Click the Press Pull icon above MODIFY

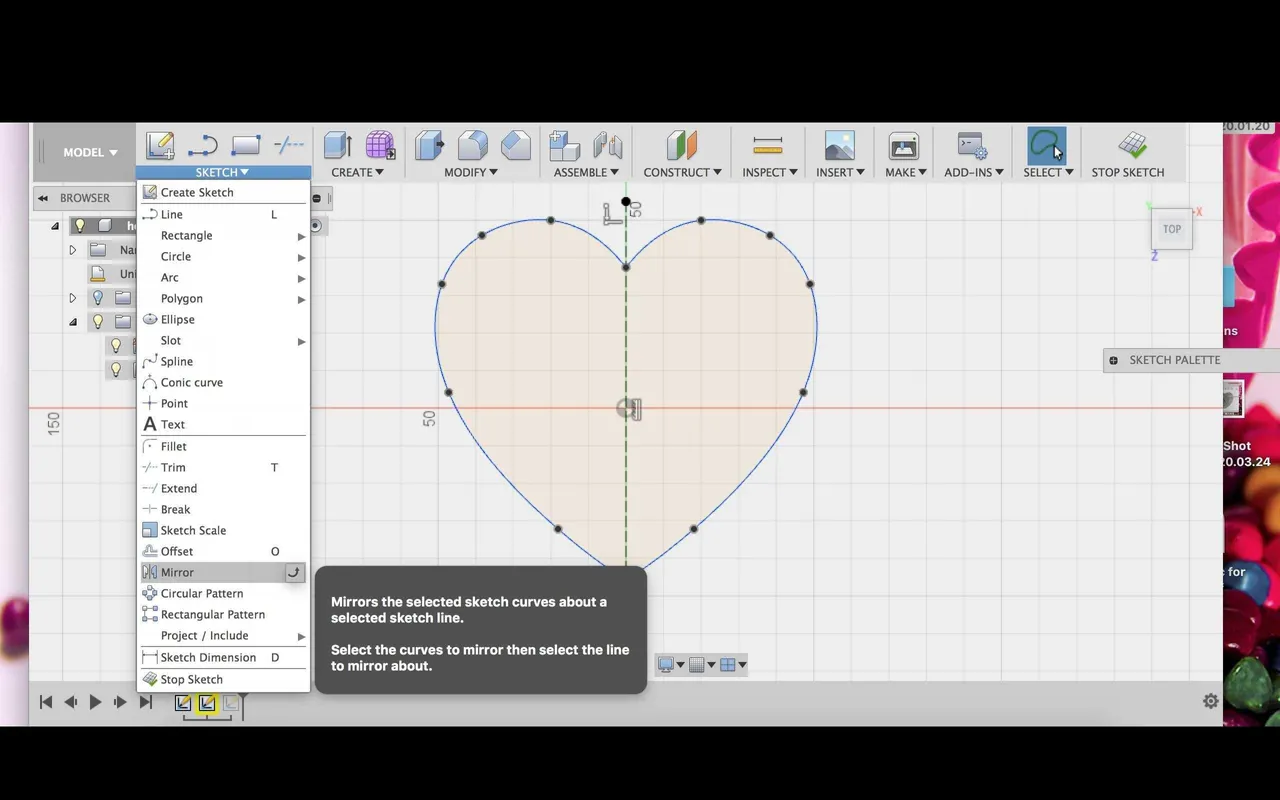click(x=430, y=146)
